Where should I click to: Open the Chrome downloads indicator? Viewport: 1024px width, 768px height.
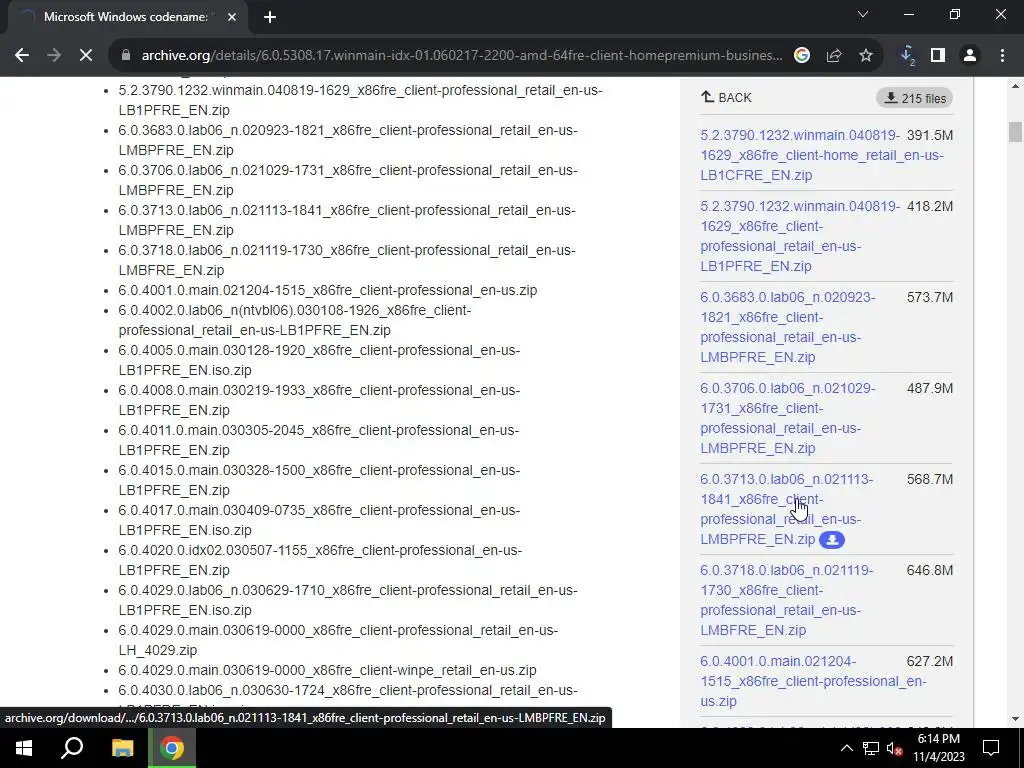(x=907, y=56)
